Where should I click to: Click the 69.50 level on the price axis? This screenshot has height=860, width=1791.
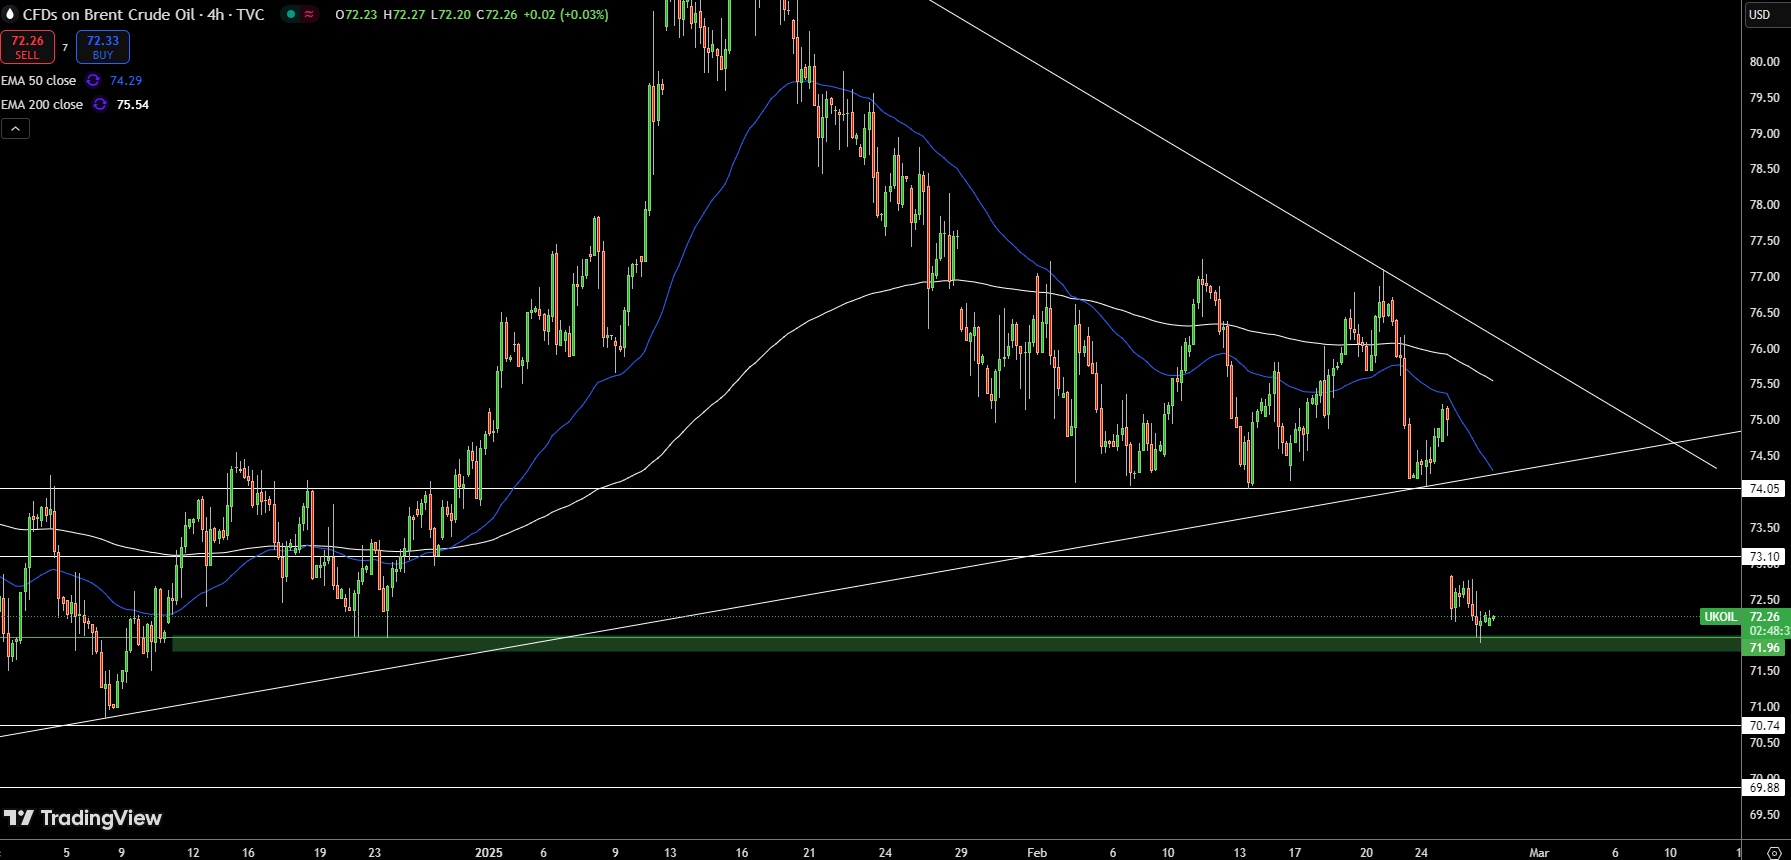[x=1764, y=814]
